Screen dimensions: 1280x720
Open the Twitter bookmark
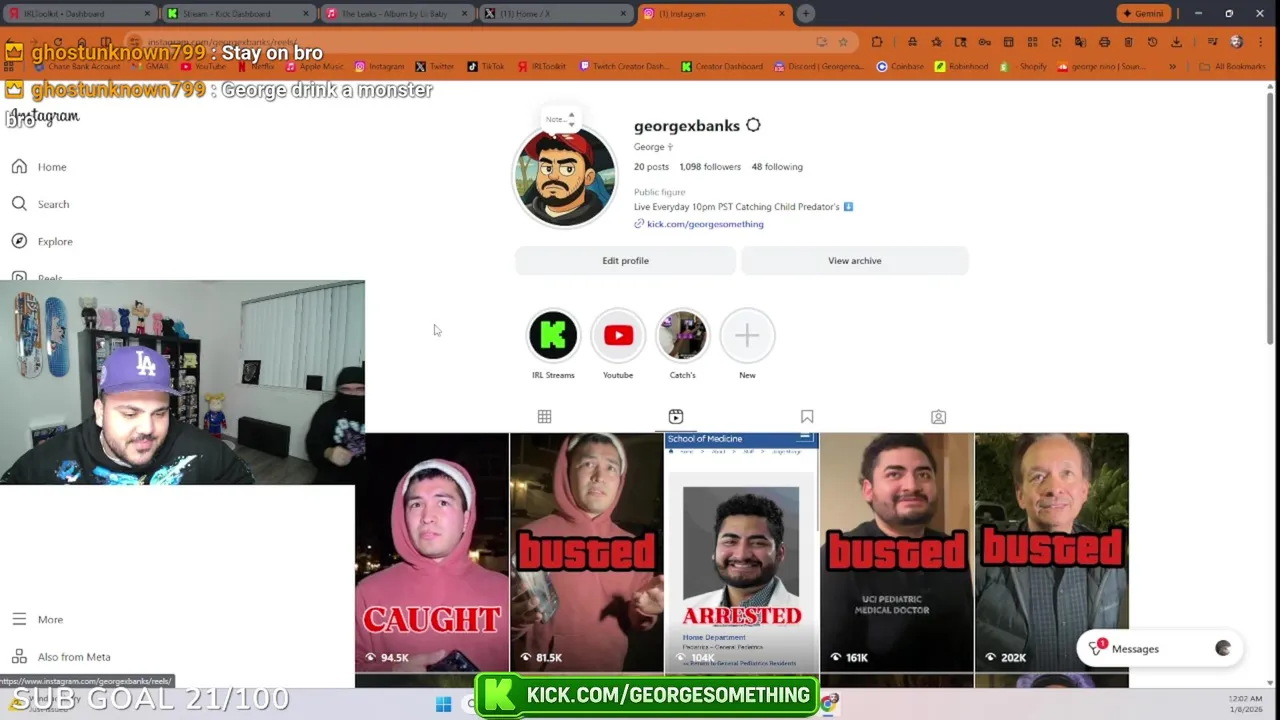point(435,67)
